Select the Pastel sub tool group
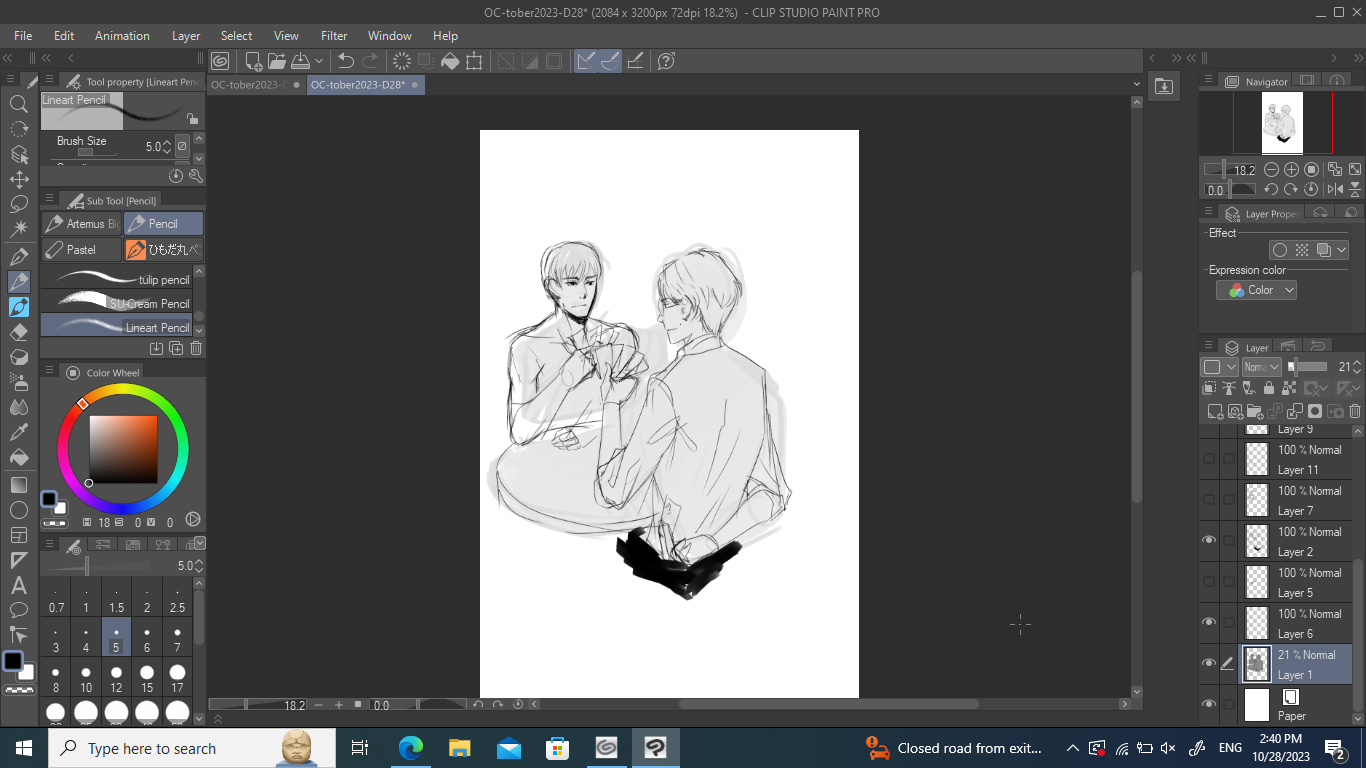 tap(81, 249)
